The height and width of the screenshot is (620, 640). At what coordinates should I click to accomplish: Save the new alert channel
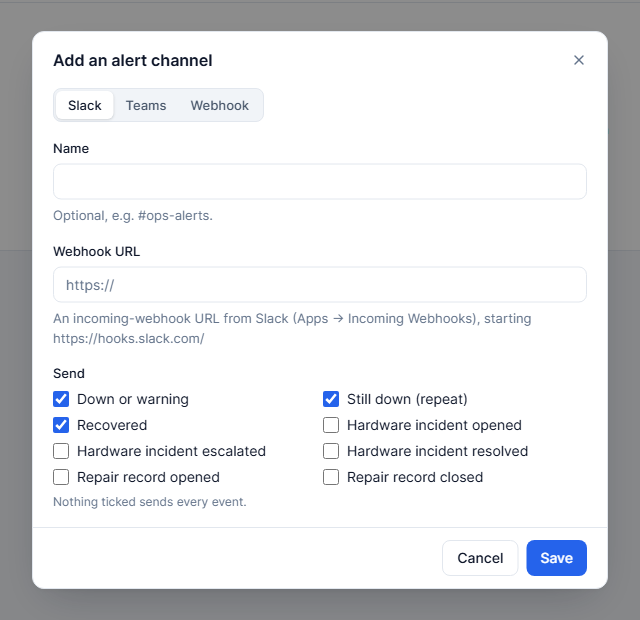[556, 558]
